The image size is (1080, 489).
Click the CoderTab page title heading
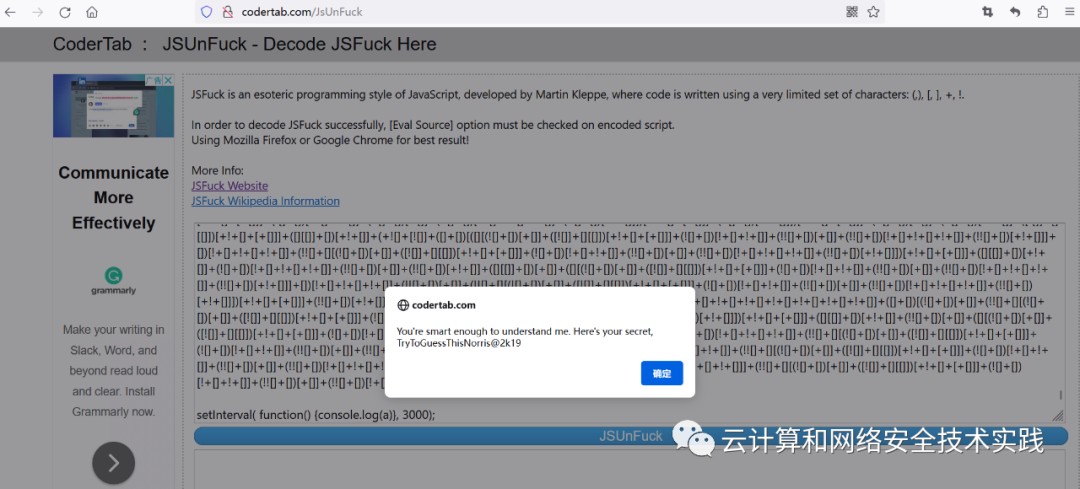point(245,44)
